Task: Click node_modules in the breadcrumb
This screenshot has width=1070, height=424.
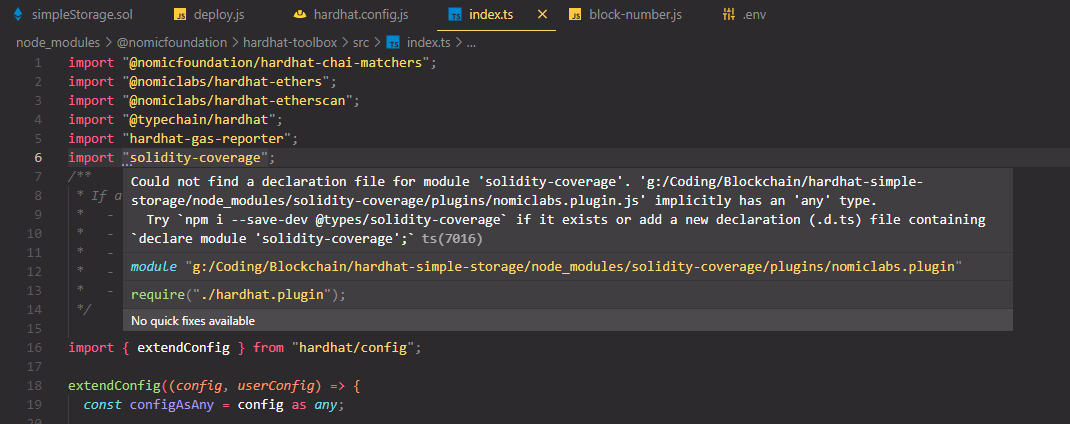Action: tap(57, 42)
